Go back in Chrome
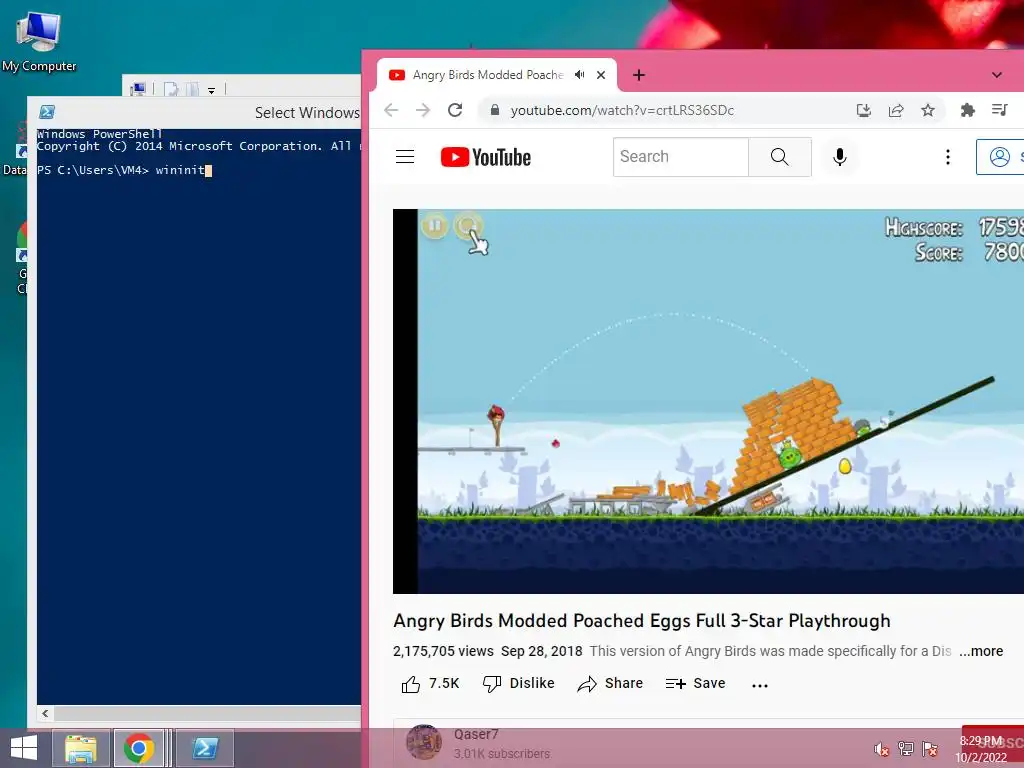Image resolution: width=1024 pixels, height=768 pixels. (391, 110)
